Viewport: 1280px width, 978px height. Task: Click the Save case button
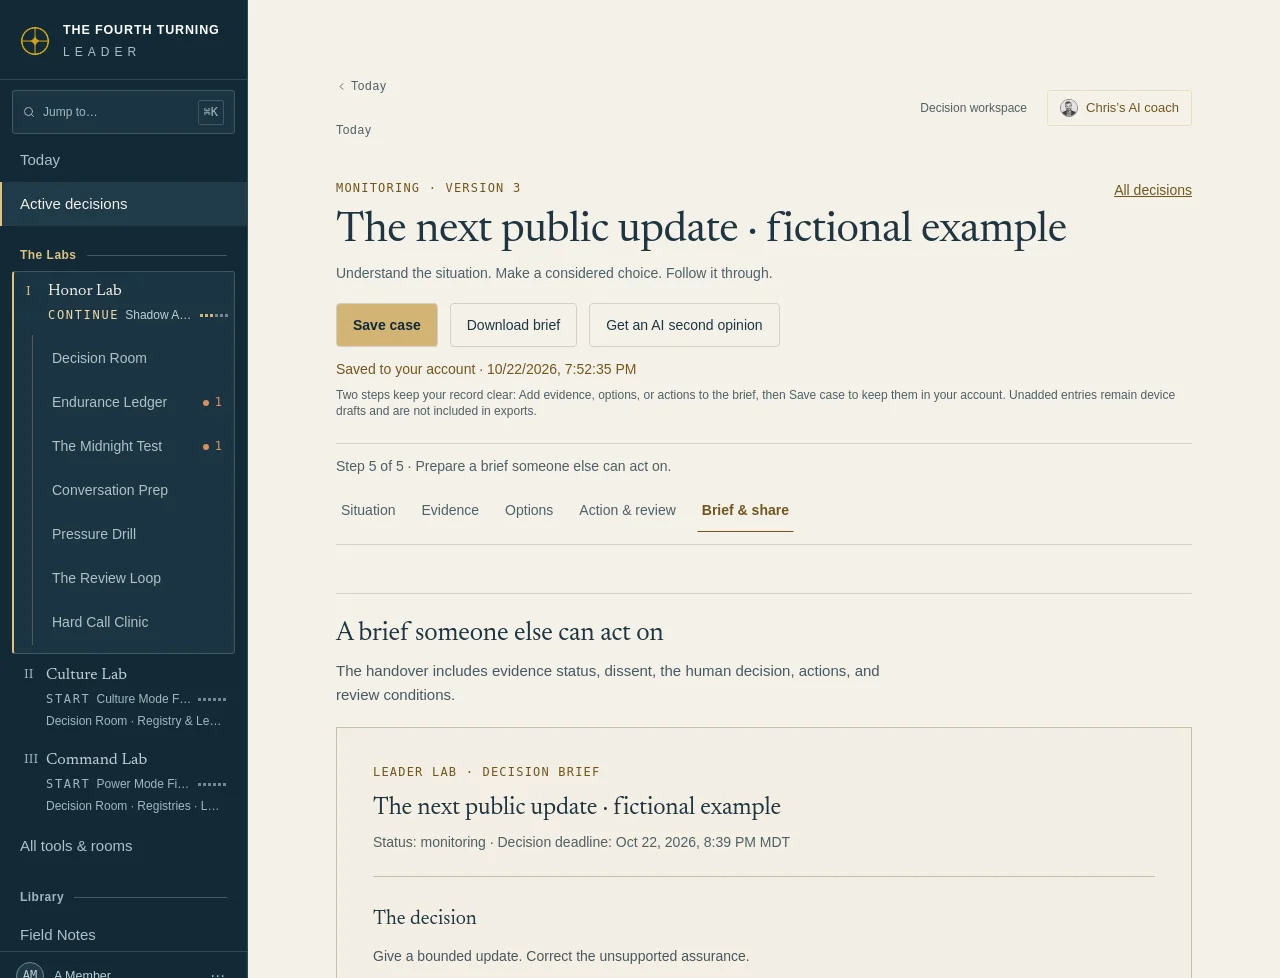pyautogui.click(x=387, y=325)
